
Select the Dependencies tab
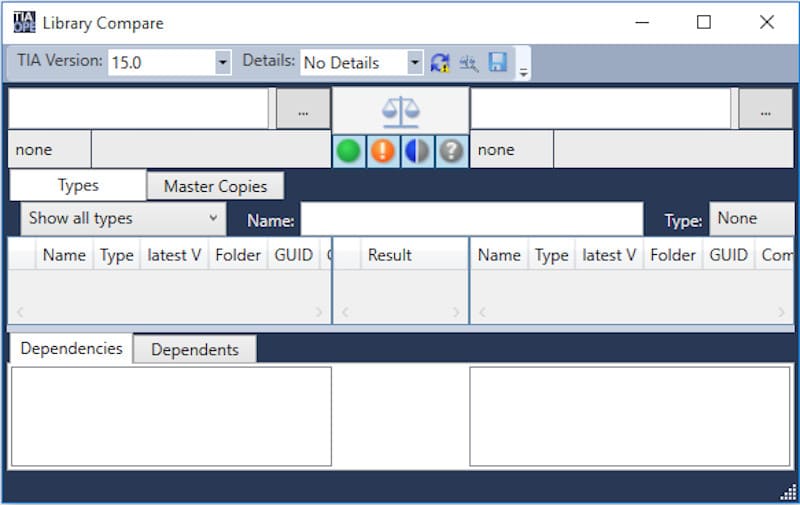(x=71, y=348)
